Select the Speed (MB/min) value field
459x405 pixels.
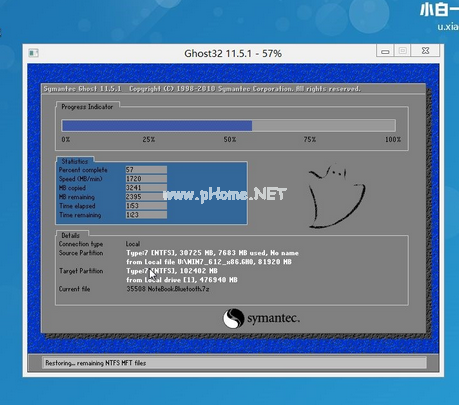[x=146, y=179]
